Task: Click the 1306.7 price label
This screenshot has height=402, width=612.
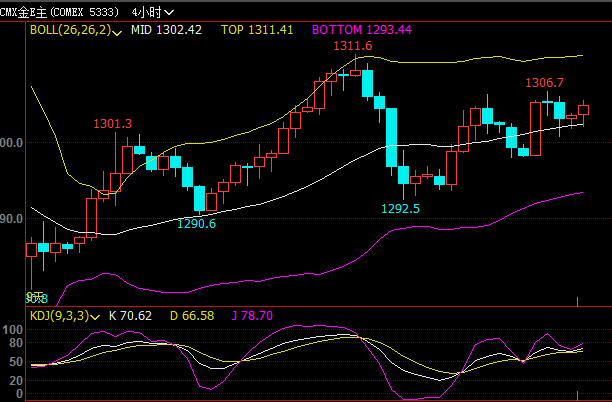Action: point(544,83)
